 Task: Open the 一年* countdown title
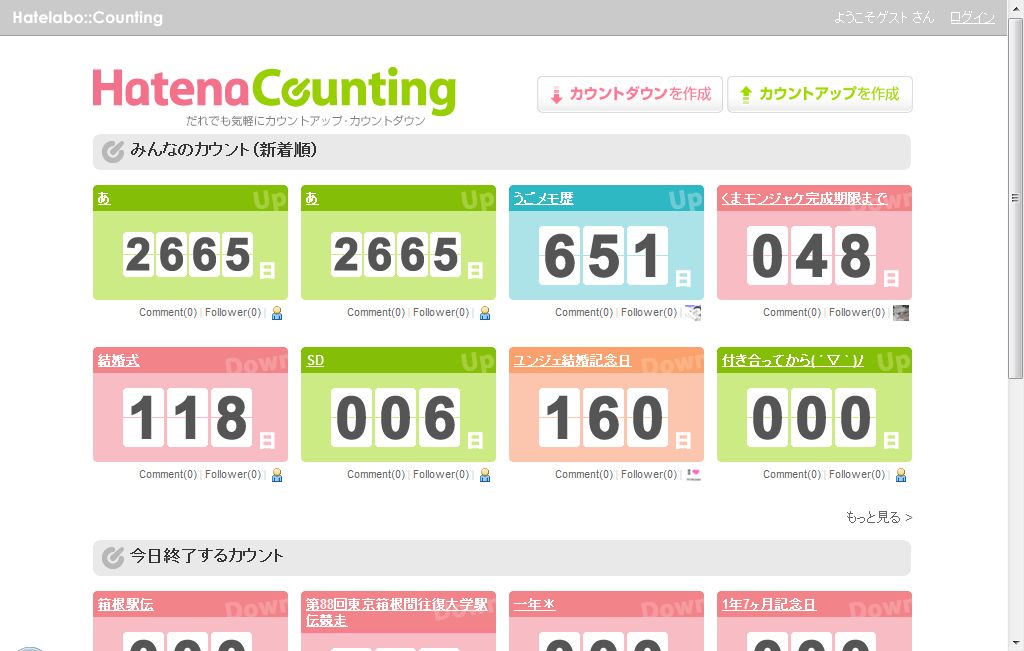click(x=534, y=604)
